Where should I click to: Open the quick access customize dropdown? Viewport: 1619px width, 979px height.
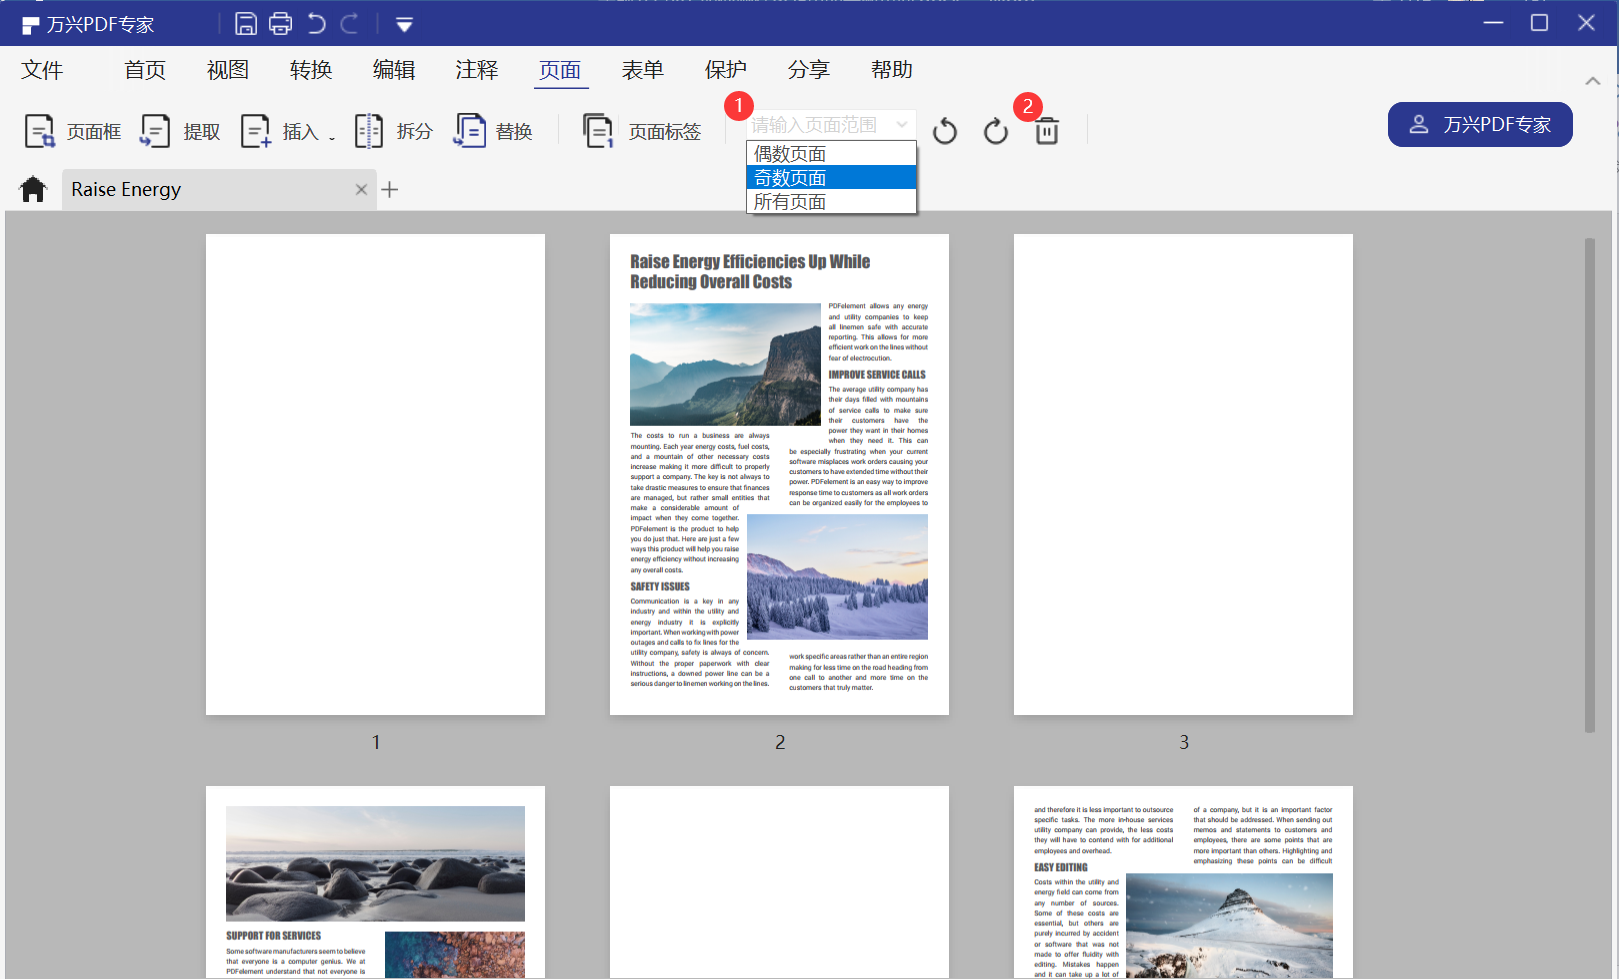(x=404, y=24)
